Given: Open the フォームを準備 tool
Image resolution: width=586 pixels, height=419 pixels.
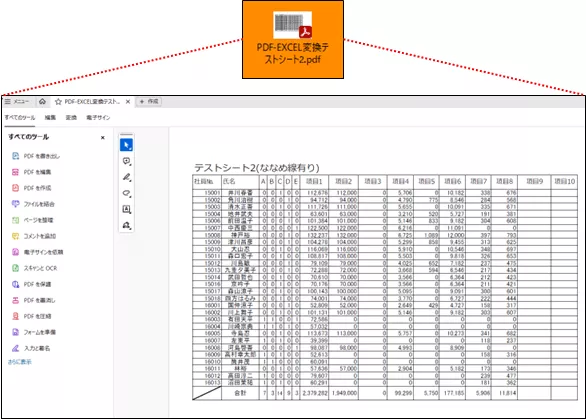Looking at the screenshot, I should coord(34,332).
